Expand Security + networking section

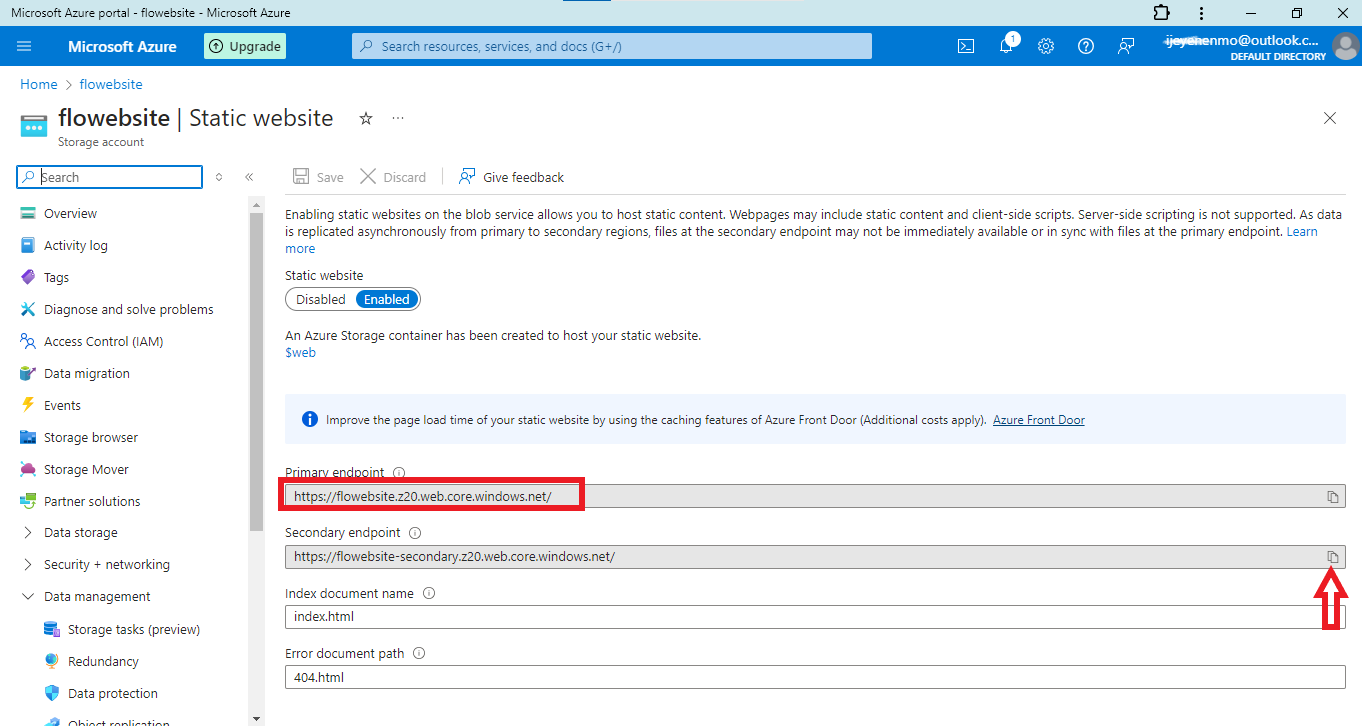pyautogui.click(x=27, y=565)
